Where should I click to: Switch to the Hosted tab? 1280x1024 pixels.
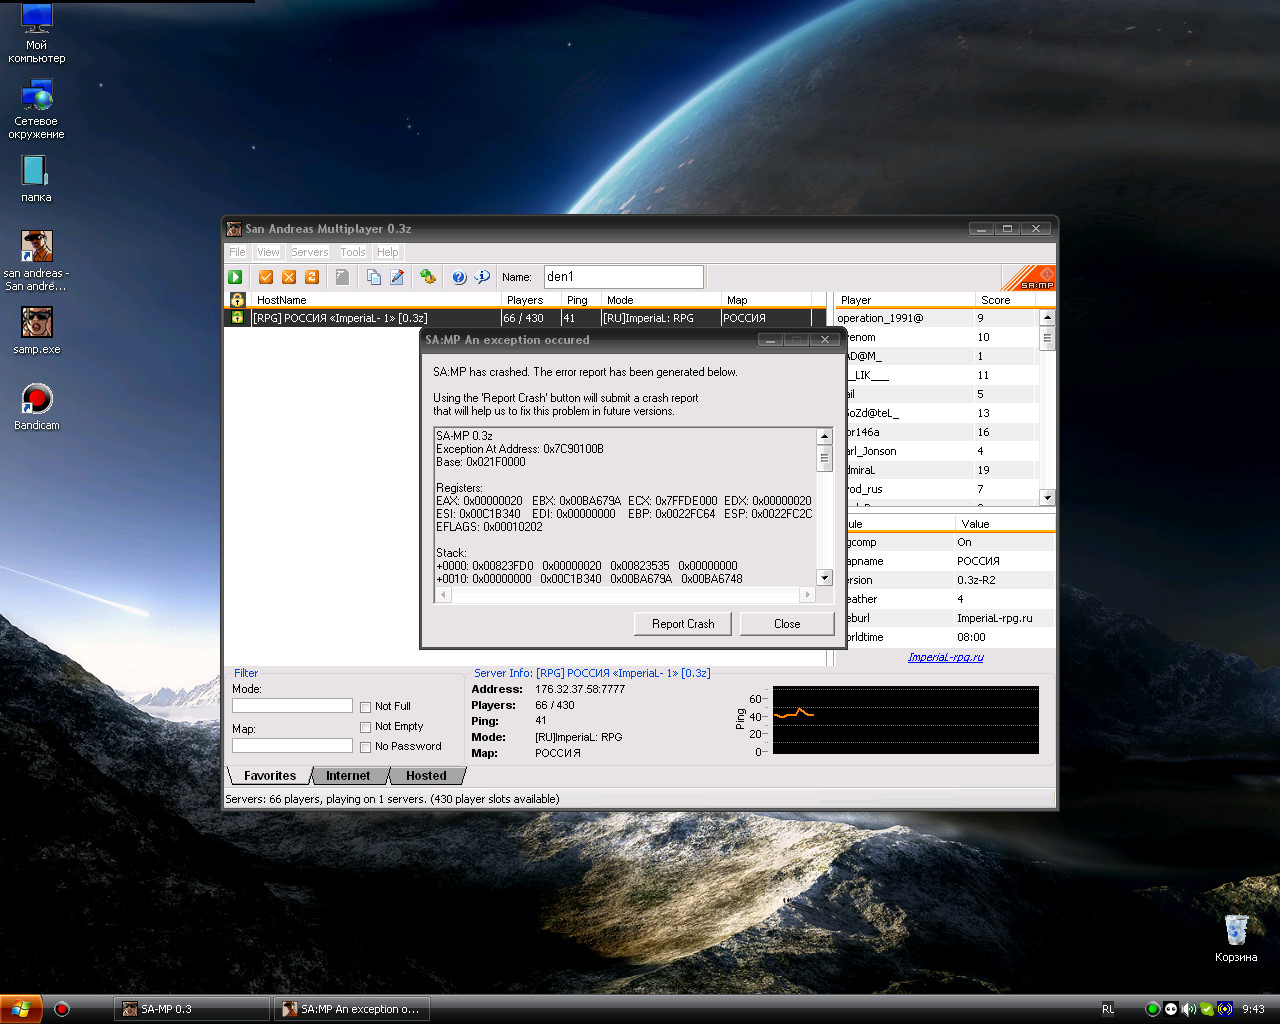click(426, 776)
